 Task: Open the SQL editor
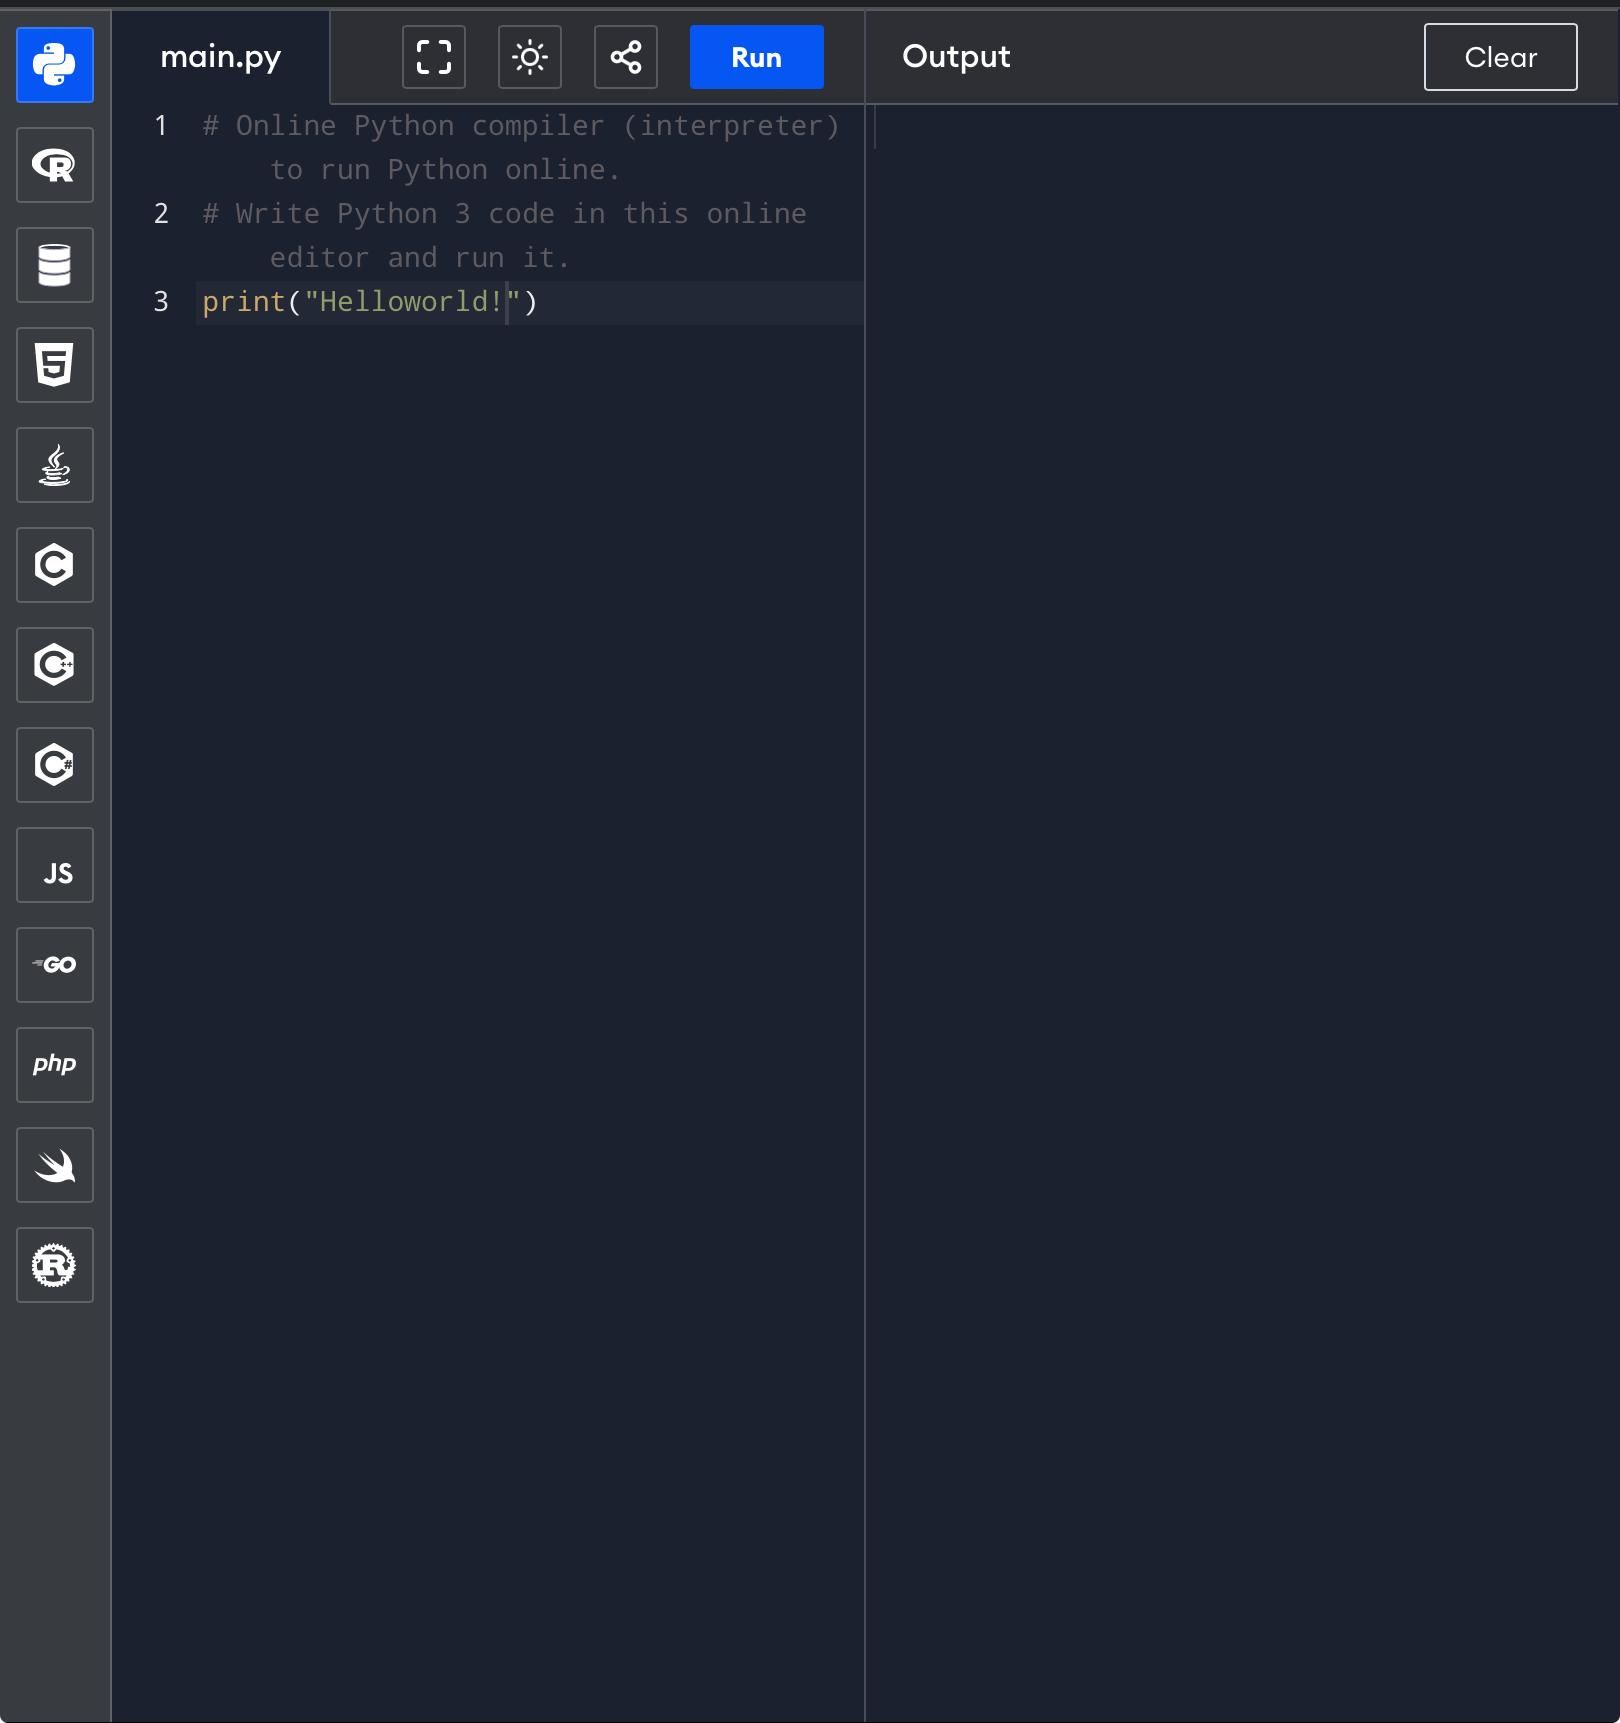[x=54, y=265]
